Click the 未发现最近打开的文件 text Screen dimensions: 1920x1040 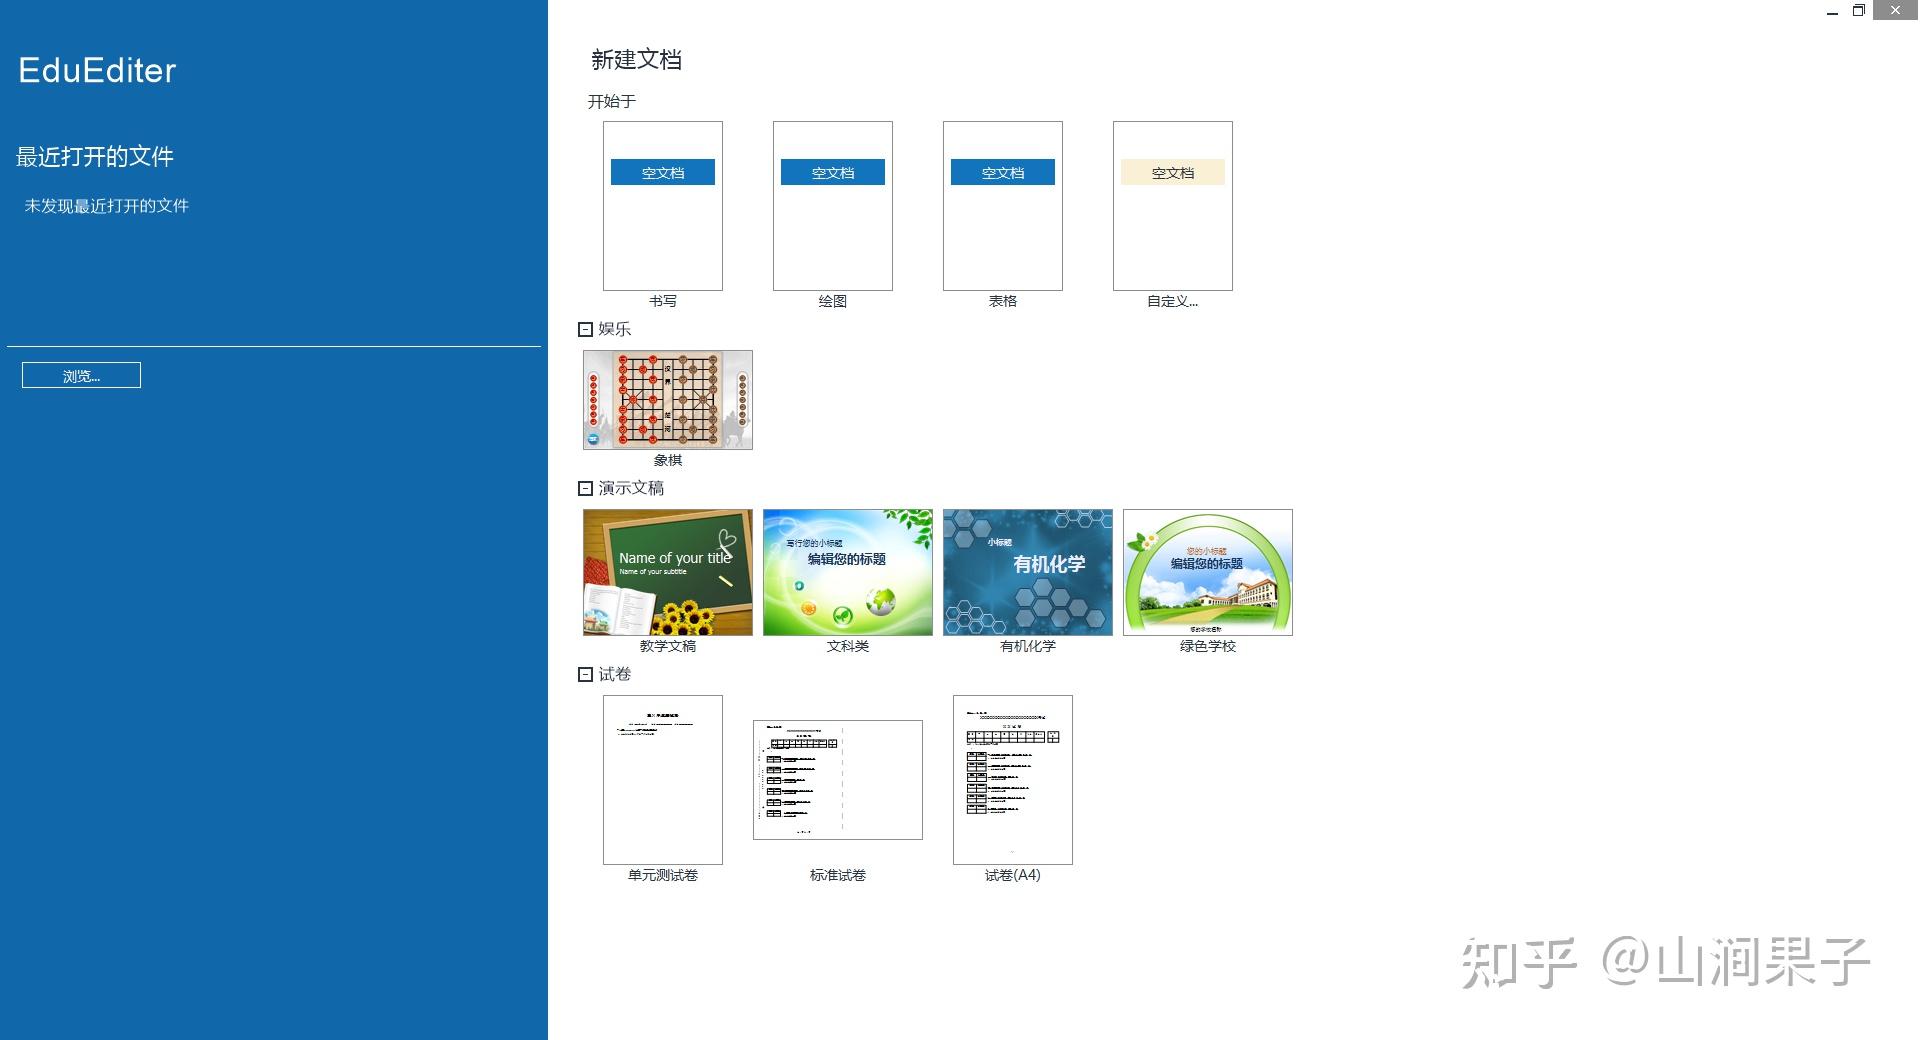107,206
